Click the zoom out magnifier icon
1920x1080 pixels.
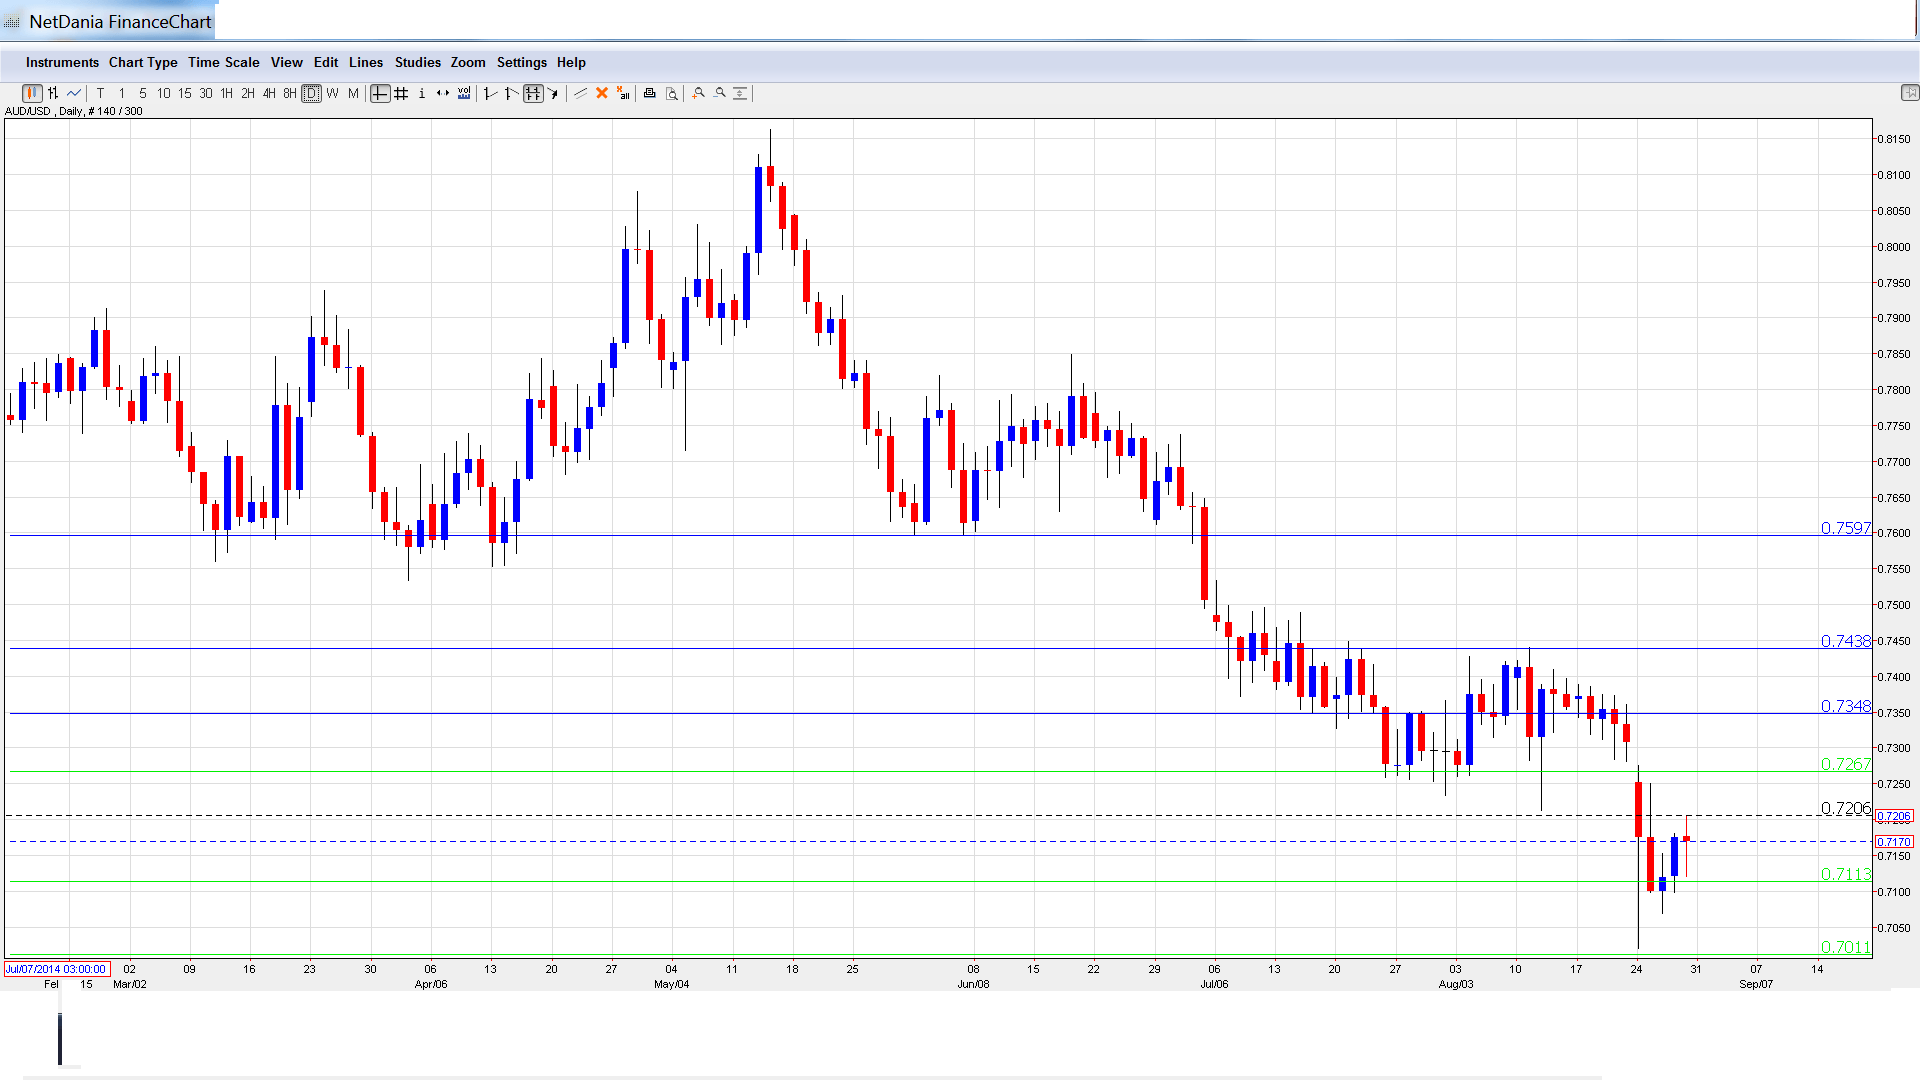720,93
